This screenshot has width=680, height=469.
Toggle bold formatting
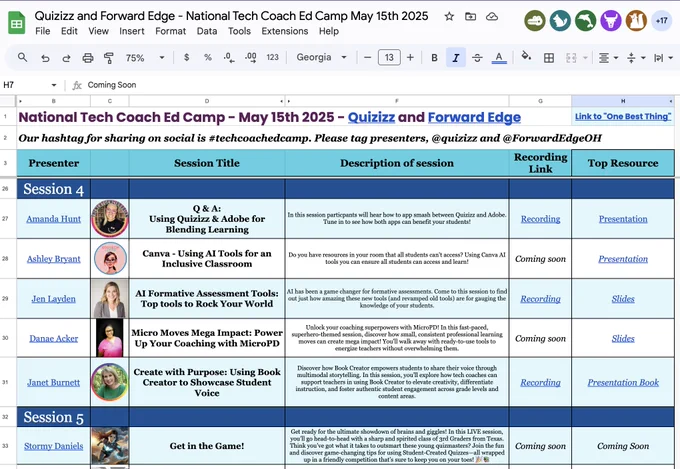[434, 58]
